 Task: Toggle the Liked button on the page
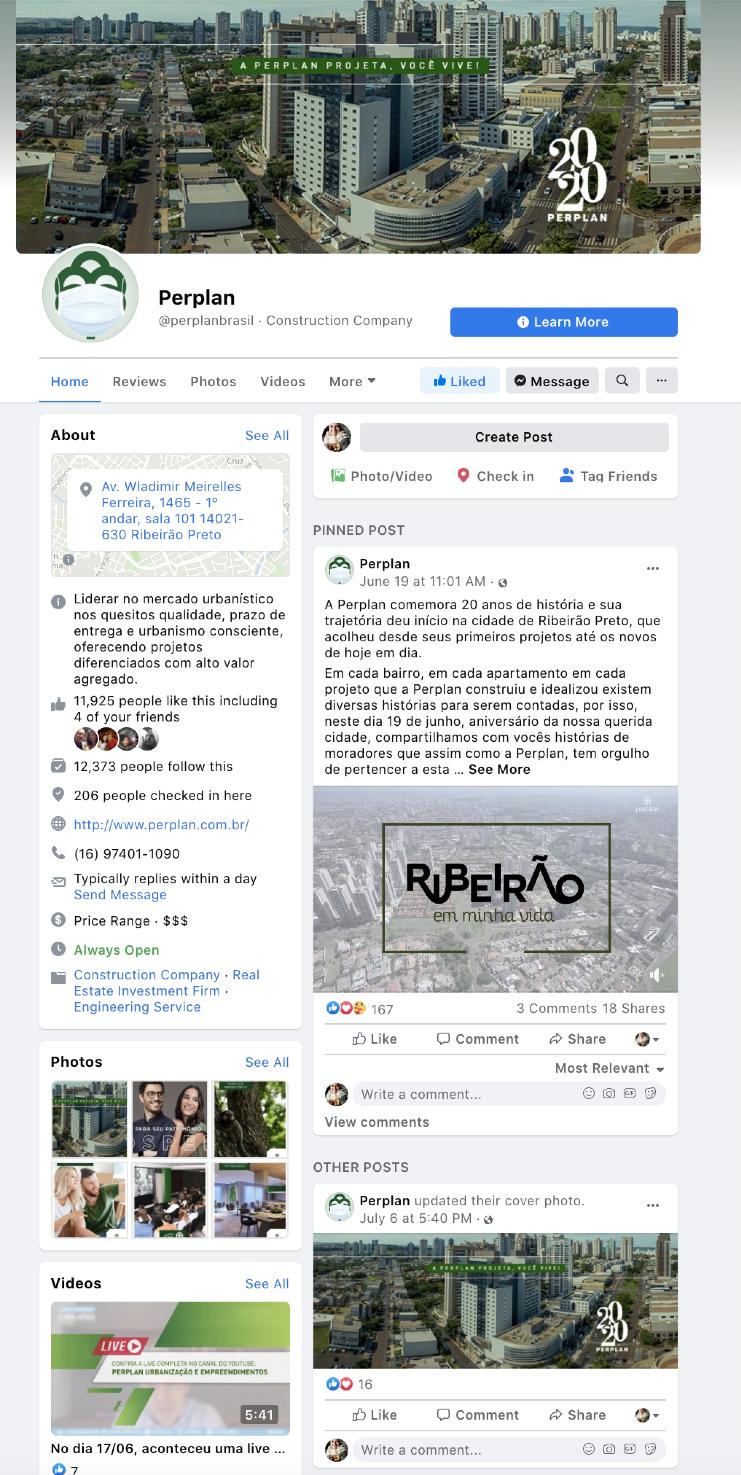click(459, 380)
